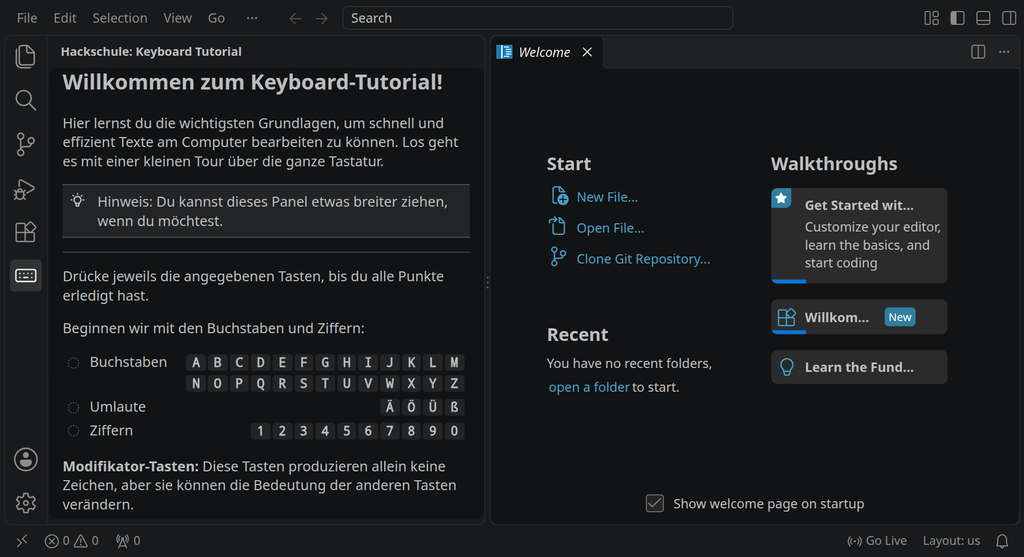Expand the overflow menu ellipsis in menu bar
Viewport: 1024px width, 557px height.
(252, 18)
